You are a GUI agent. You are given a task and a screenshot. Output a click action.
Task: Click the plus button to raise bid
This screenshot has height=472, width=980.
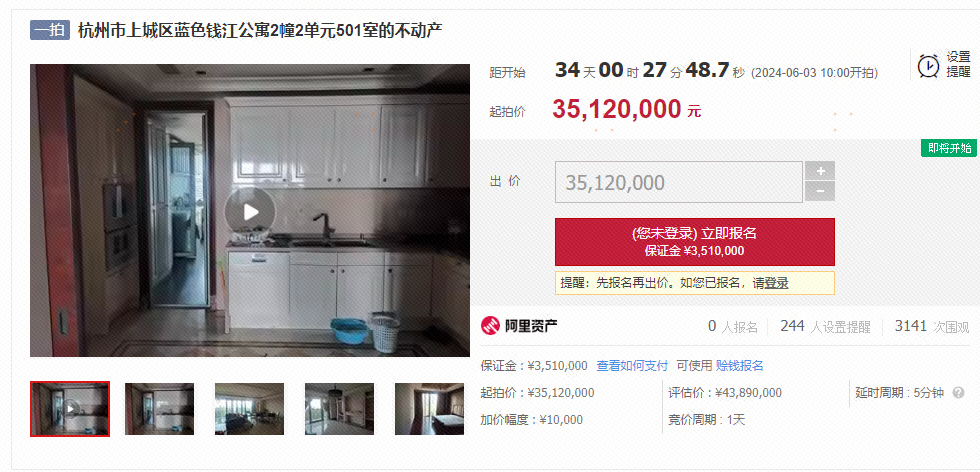point(820,171)
